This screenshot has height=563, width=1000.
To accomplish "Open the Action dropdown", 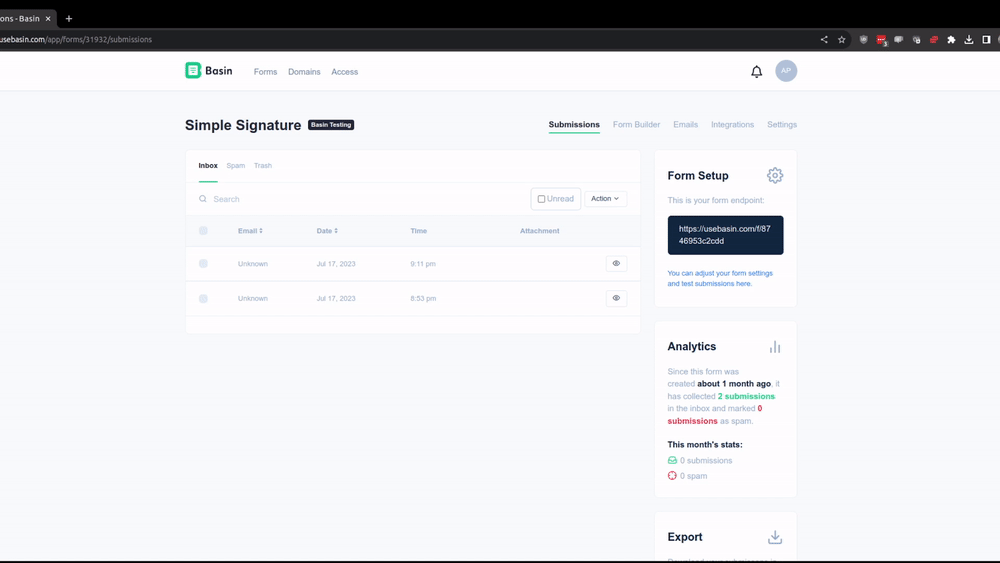I will coord(605,199).
